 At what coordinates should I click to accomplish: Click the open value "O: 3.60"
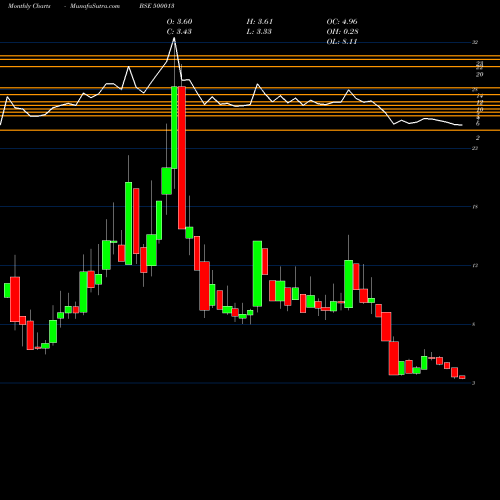tap(179, 22)
